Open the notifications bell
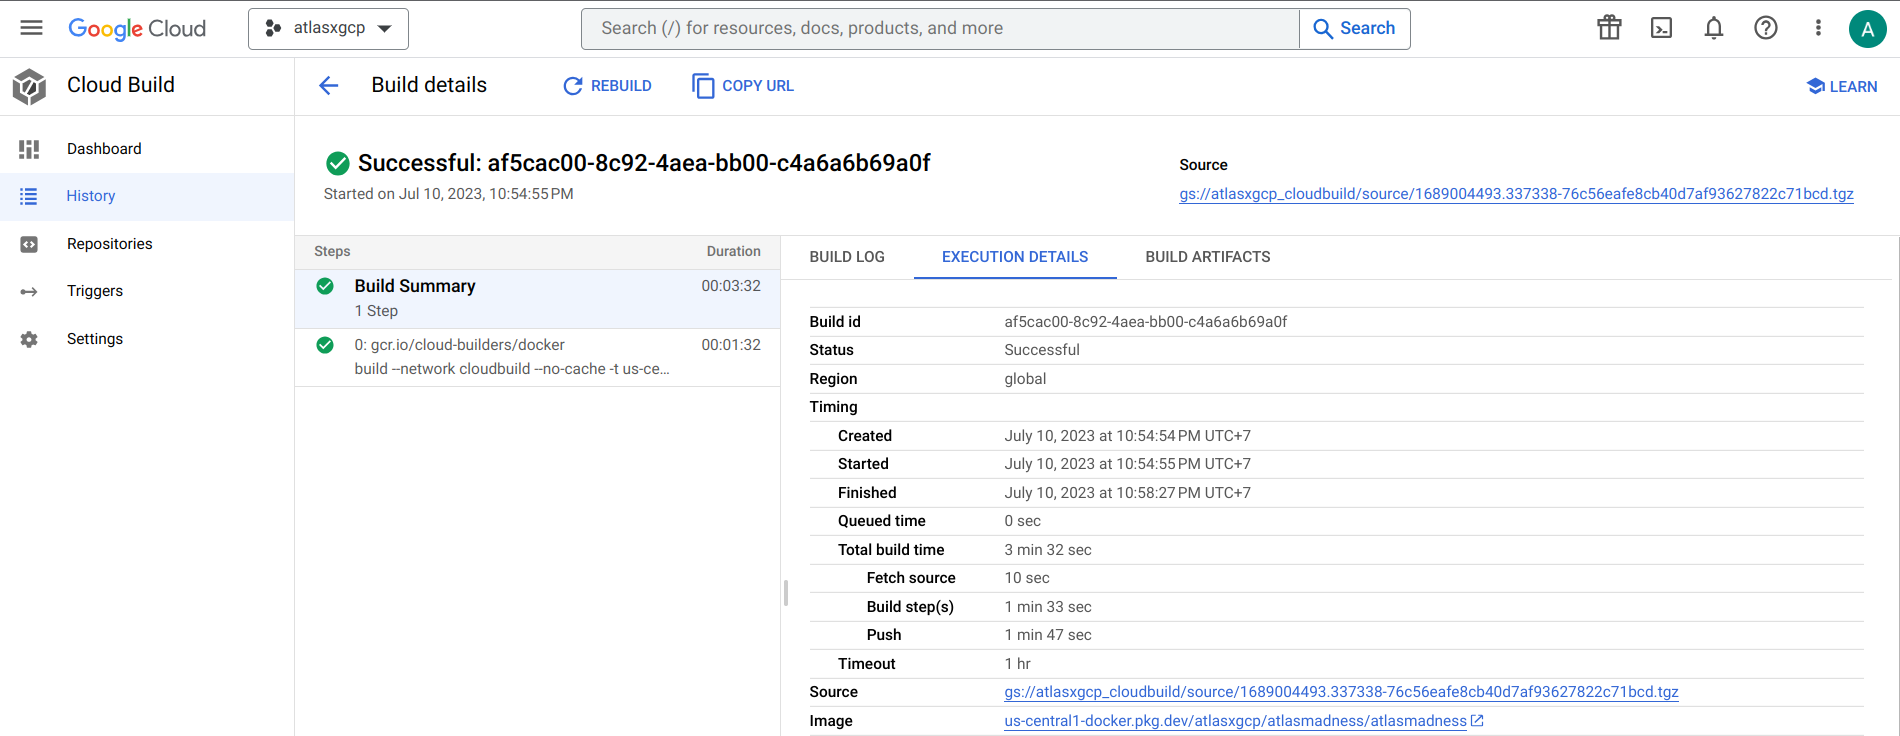Image resolution: width=1900 pixels, height=736 pixels. 1713,28
